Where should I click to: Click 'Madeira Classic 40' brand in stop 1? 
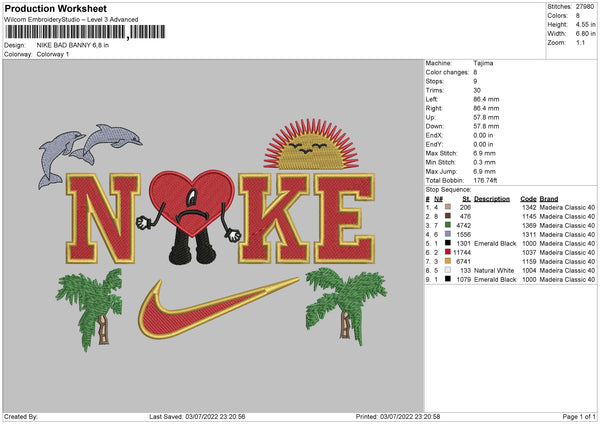pos(567,207)
